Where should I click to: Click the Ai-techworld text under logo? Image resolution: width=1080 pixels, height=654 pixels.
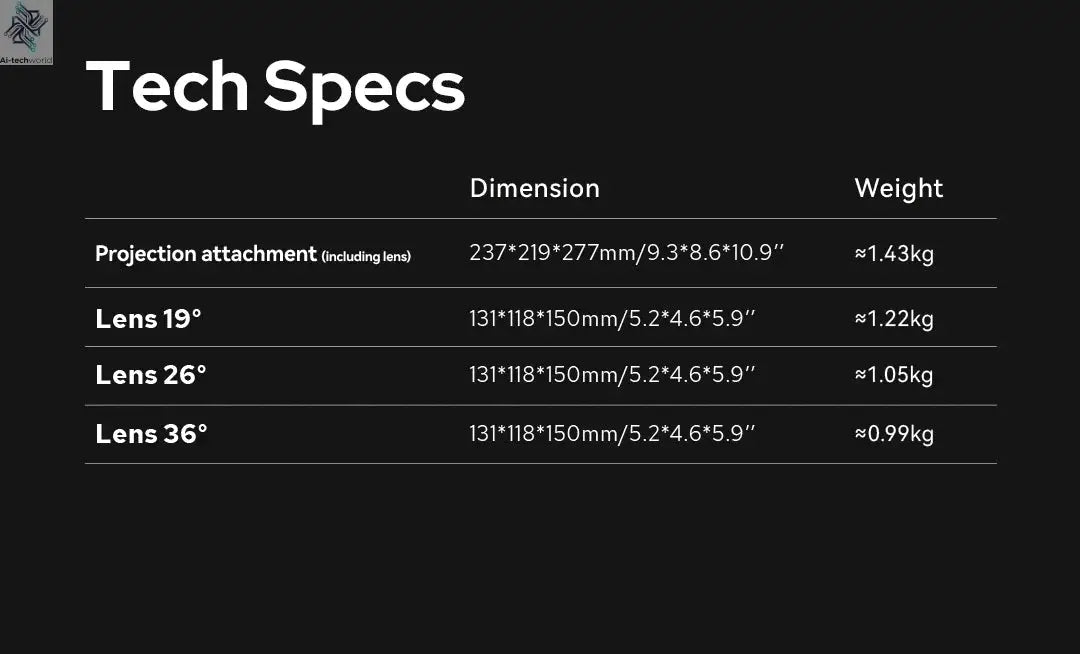[27, 60]
